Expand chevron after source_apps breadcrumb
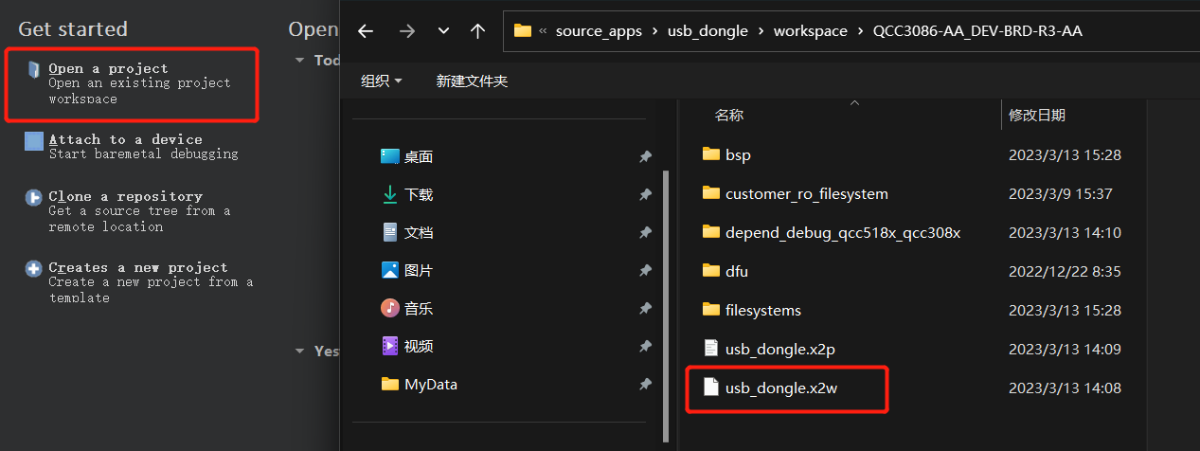Image resolution: width=1200 pixels, height=451 pixels. [654, 31]
